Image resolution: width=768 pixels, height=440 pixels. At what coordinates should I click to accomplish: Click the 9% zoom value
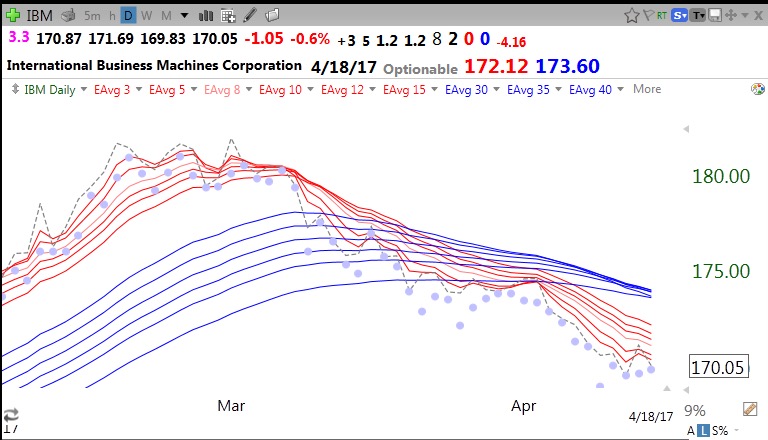(695, 410)
